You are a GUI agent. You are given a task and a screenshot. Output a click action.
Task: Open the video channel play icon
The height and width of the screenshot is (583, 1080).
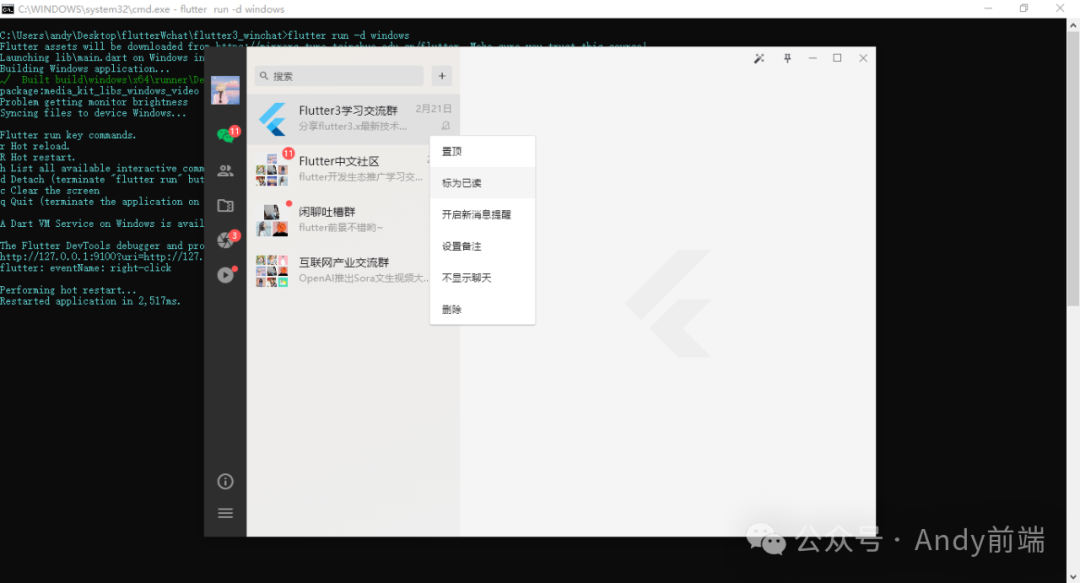226,275
